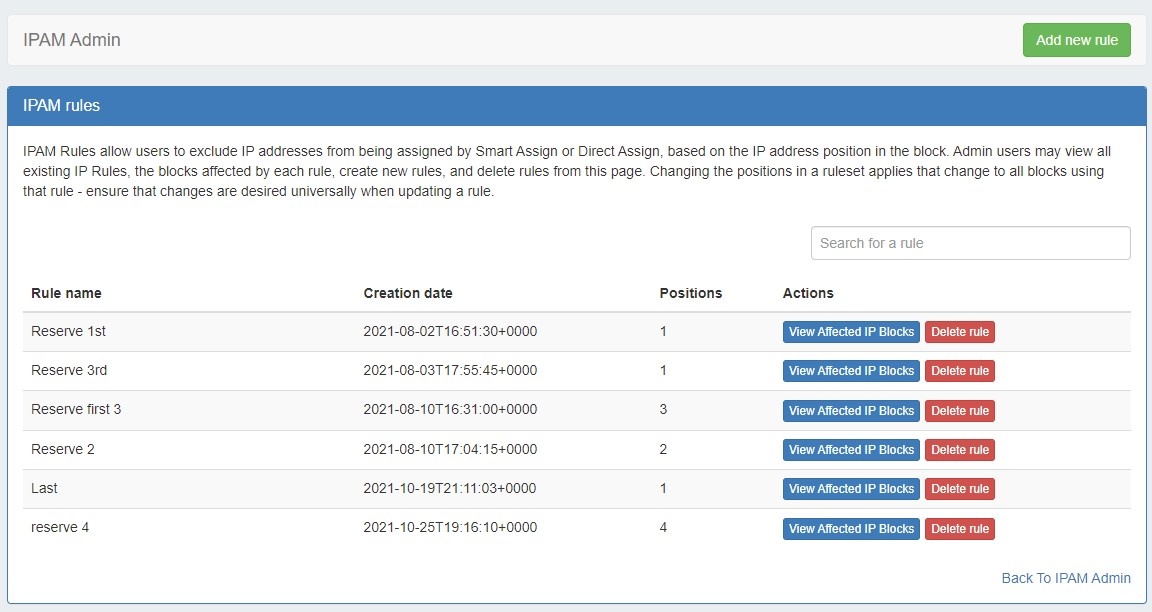View affected IP blocks for Reserve first 3
This screenshot has width=1152, height=612.
point(851,410)
